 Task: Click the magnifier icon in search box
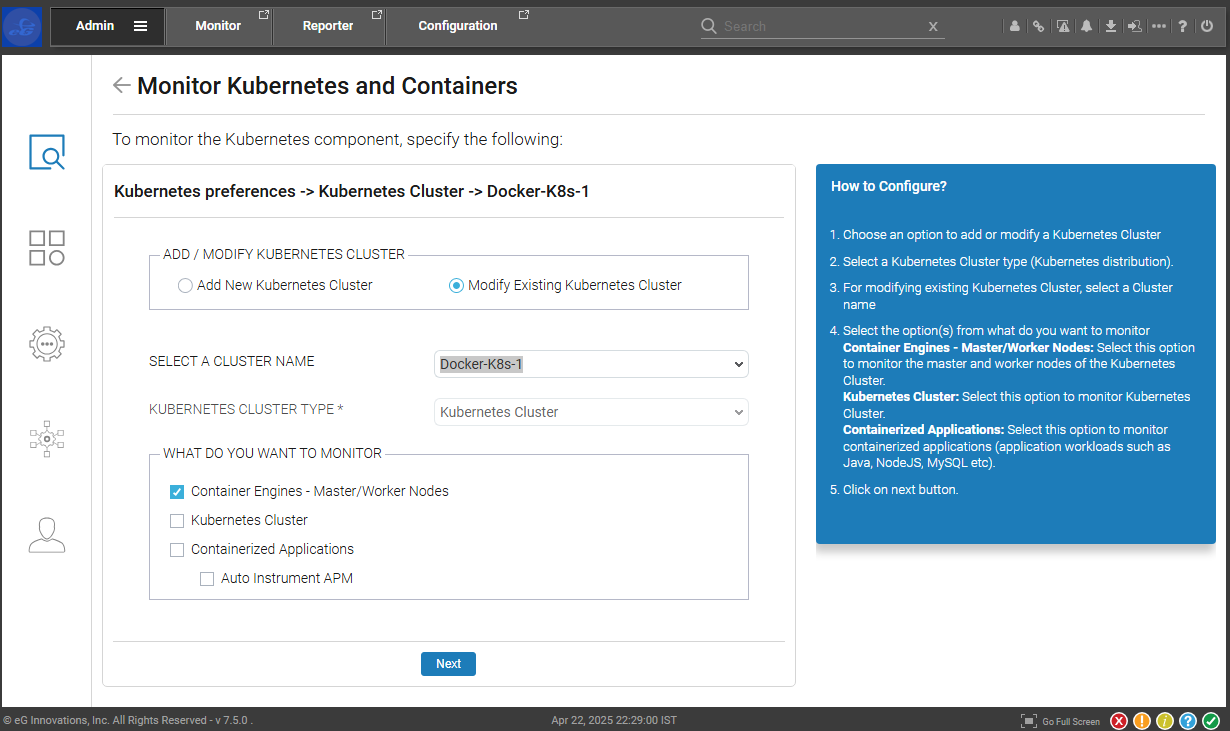pos(709,26)
